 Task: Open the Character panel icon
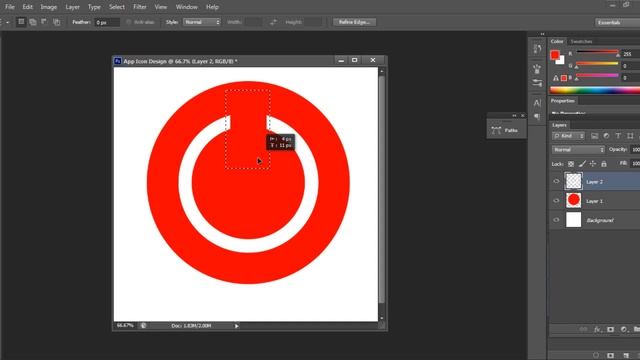click(x=537, y=103)
